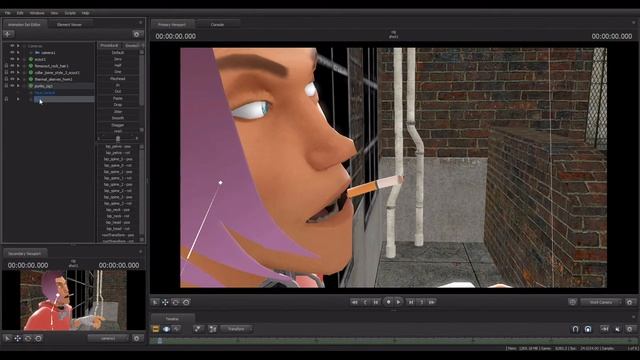
Task: Select the secondary viewport selection arrow tool
Action: point(7,338)
